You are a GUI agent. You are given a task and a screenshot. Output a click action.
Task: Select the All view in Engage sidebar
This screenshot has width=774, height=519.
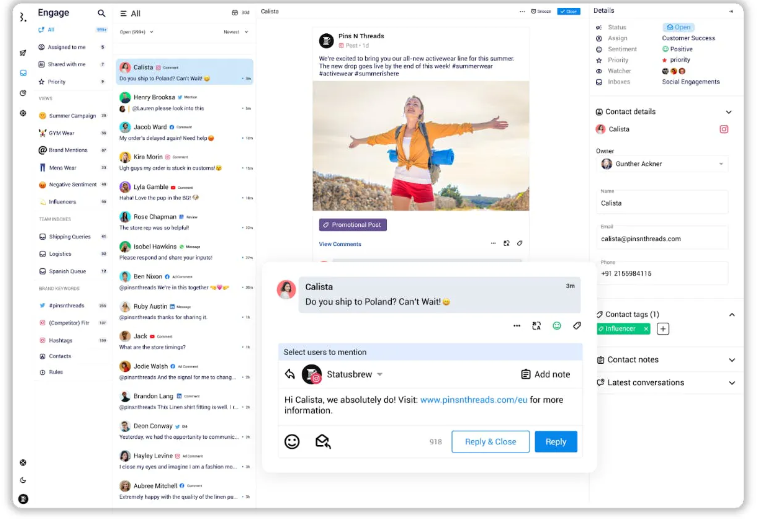73,30
